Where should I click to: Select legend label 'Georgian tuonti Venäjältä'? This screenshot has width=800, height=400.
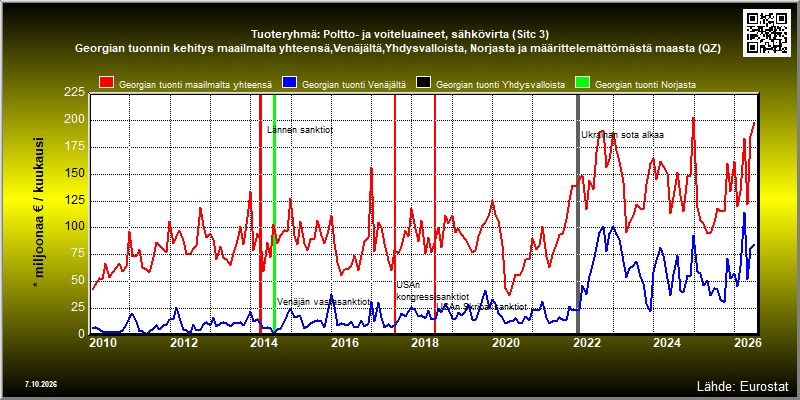point(354,85)
